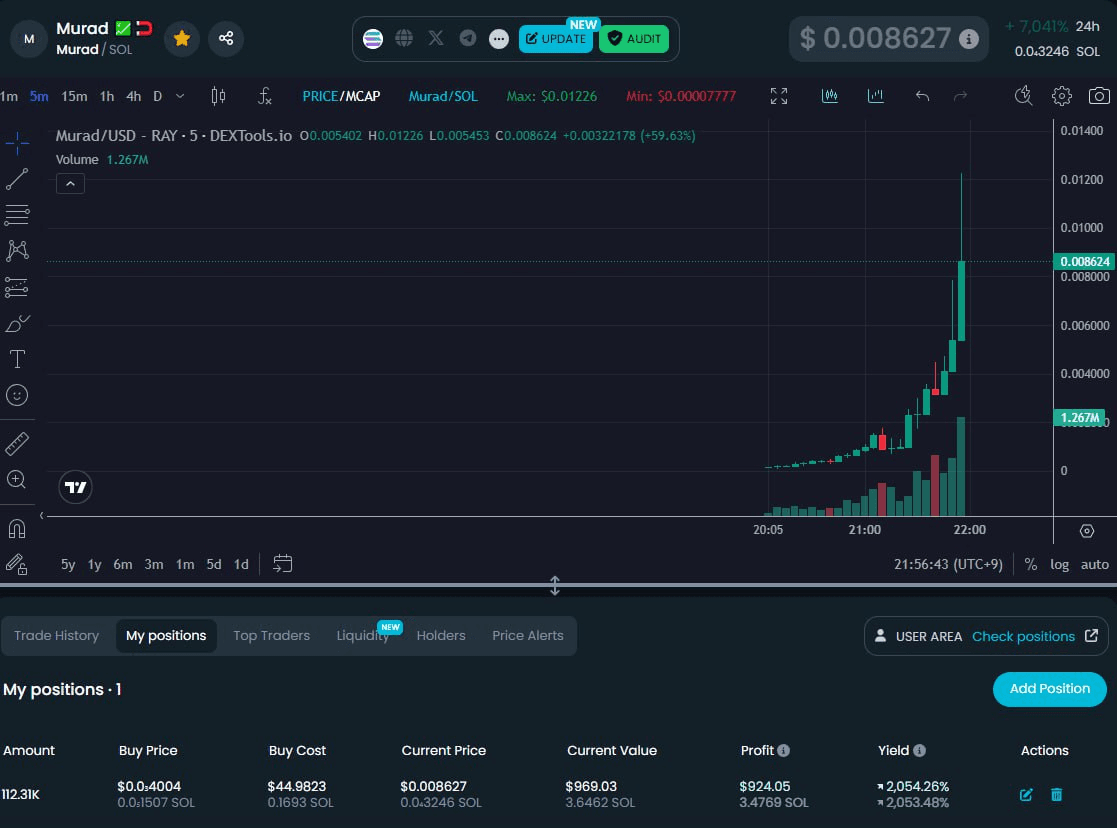Click the undo arrow on chart toolbar

[x=923, y=96]
